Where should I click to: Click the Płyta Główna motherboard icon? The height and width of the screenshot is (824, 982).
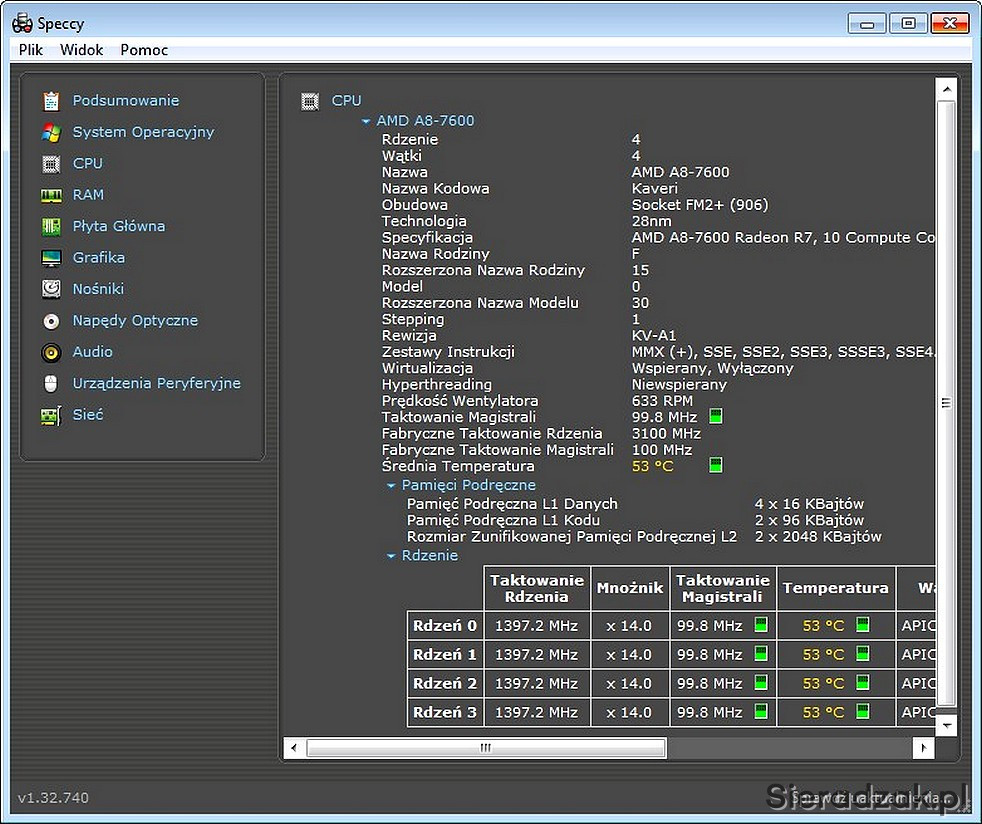(51, 227)
